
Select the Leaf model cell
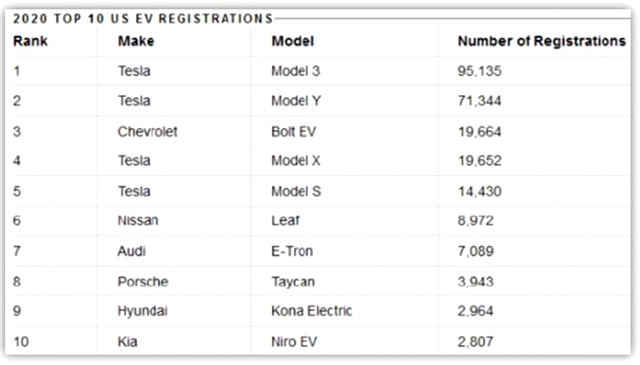285,220
